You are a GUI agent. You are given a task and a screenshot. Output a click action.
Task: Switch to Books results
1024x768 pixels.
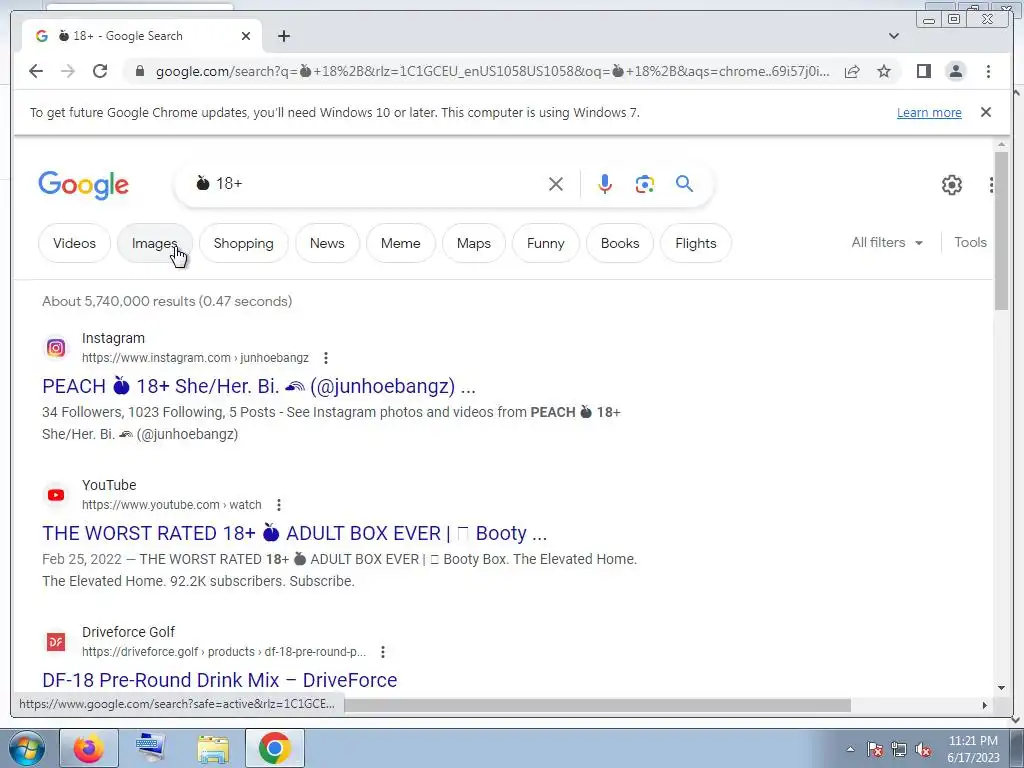coord(620,243)
